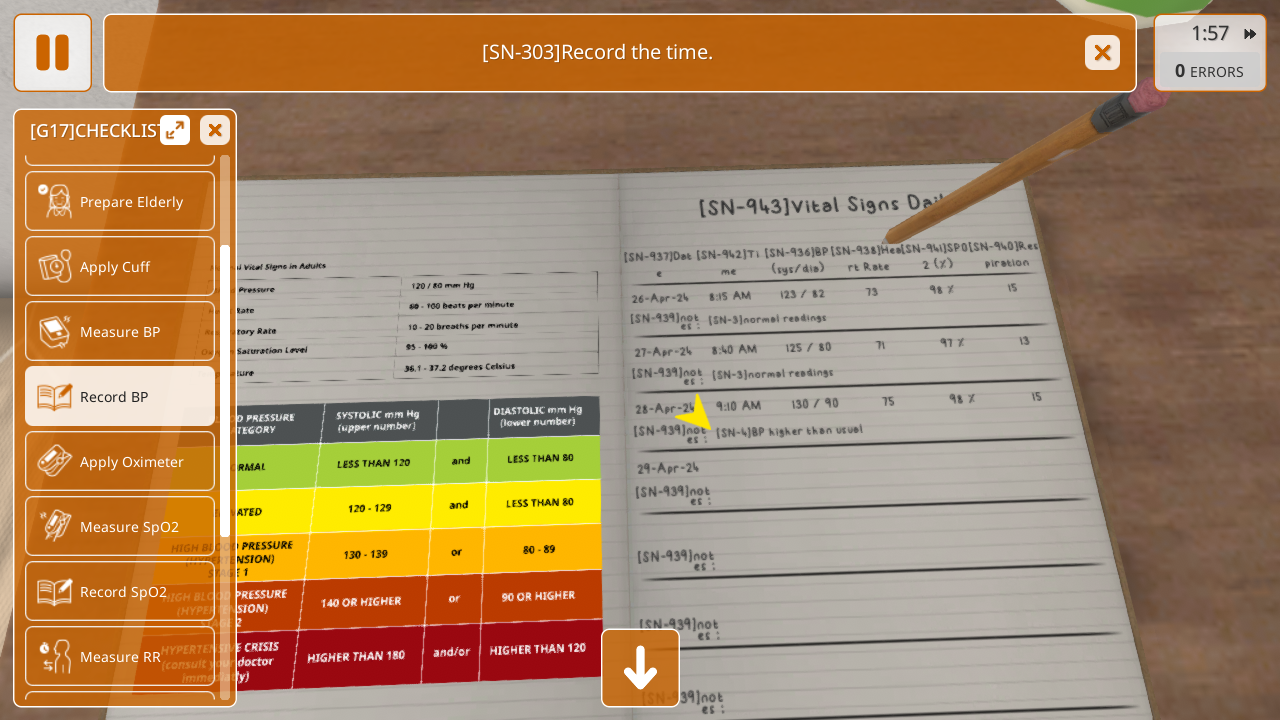Pause the simulation
Screen dimensions: 1280x720
(52, 52)
